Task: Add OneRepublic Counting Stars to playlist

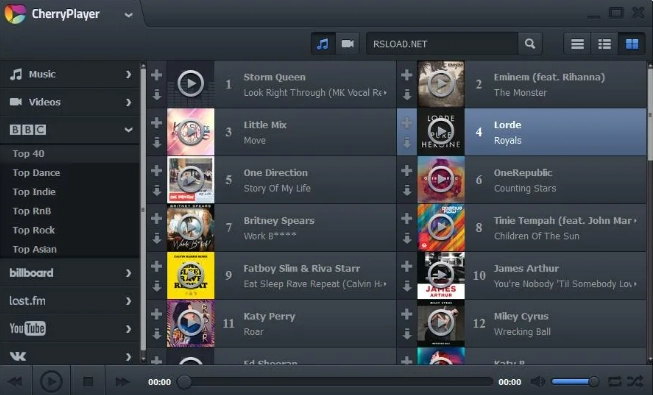Action: point(406,170)
